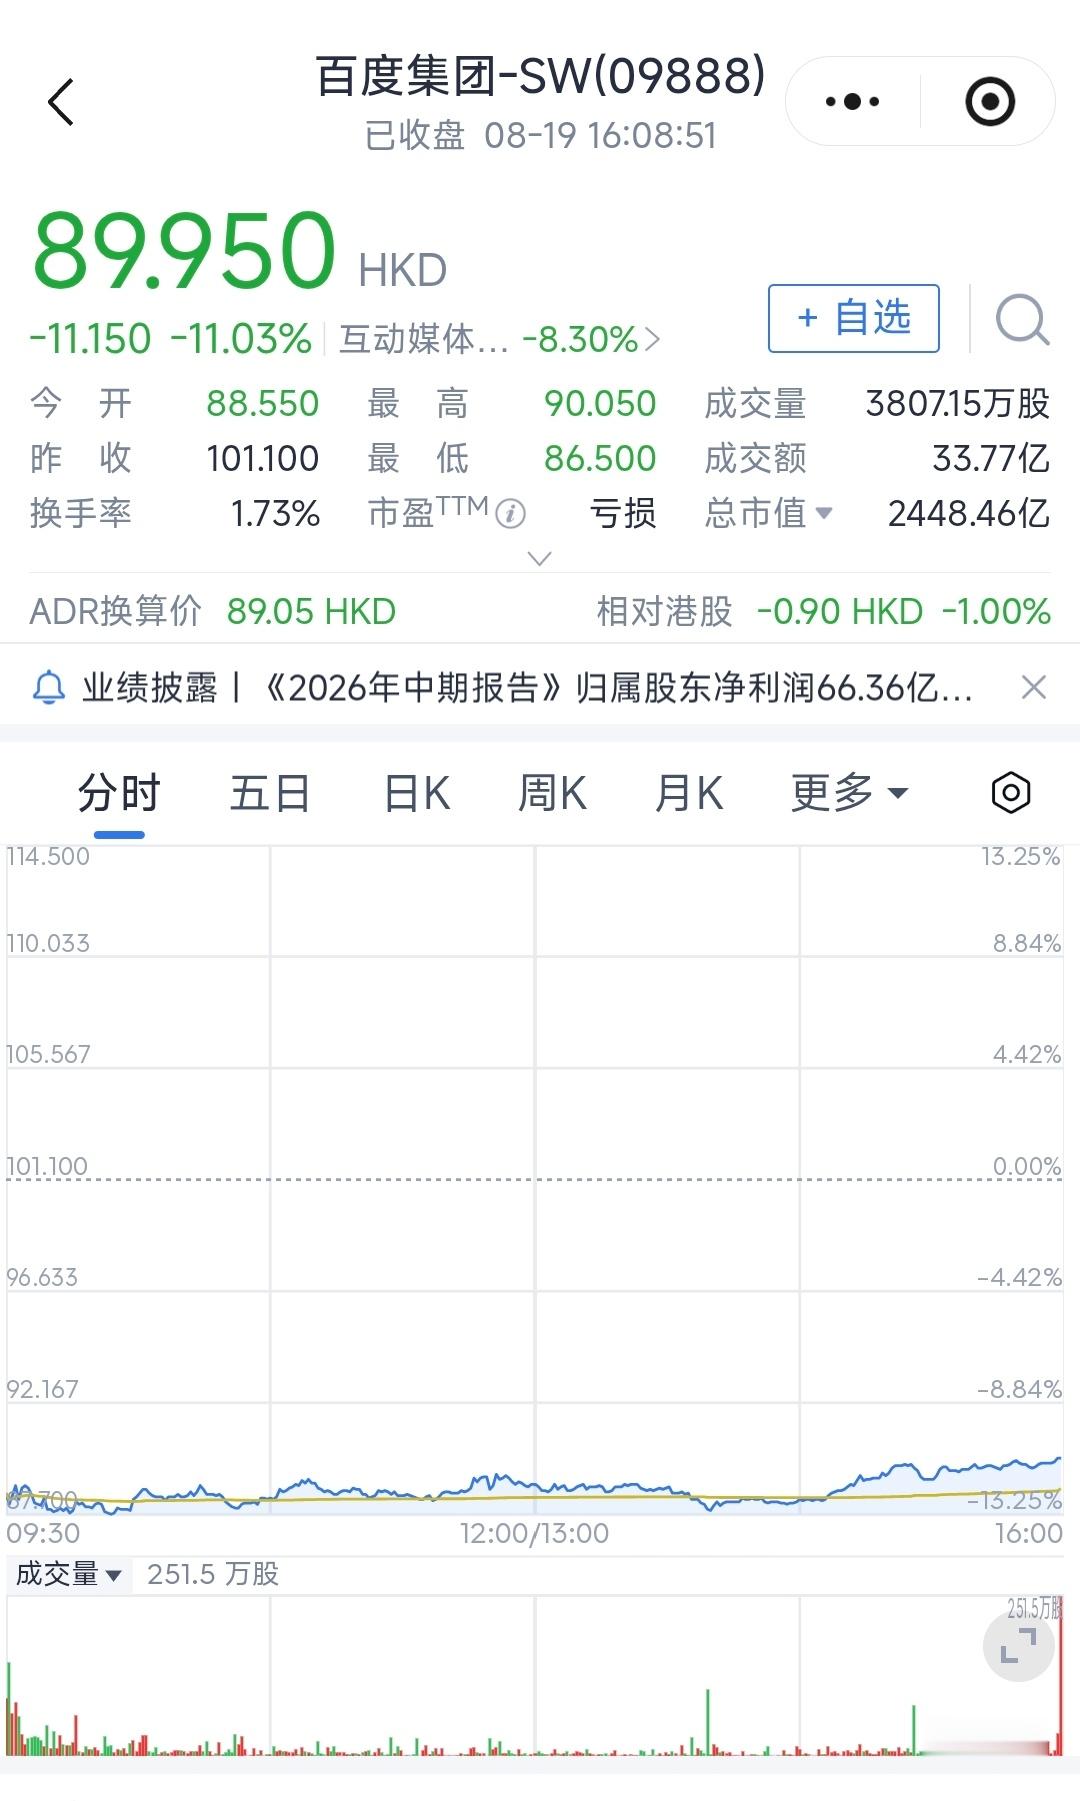
Task: Switch to the 周K tab
Action: (552, 793)
